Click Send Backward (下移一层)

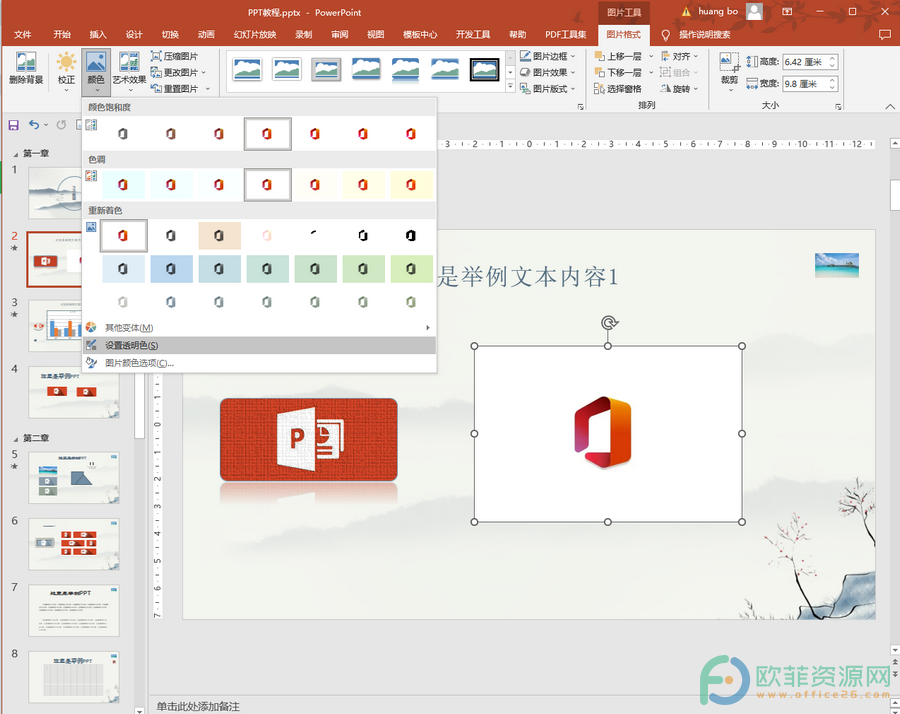coord(618,72)
